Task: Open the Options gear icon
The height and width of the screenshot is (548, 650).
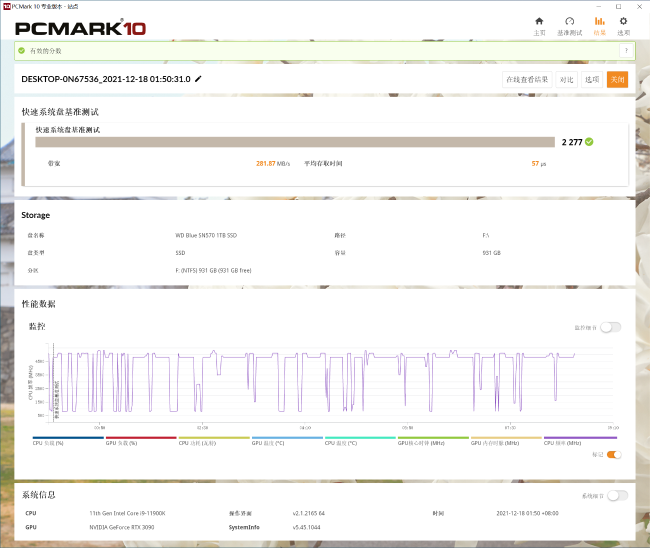Action: click(x=623, y=22)
